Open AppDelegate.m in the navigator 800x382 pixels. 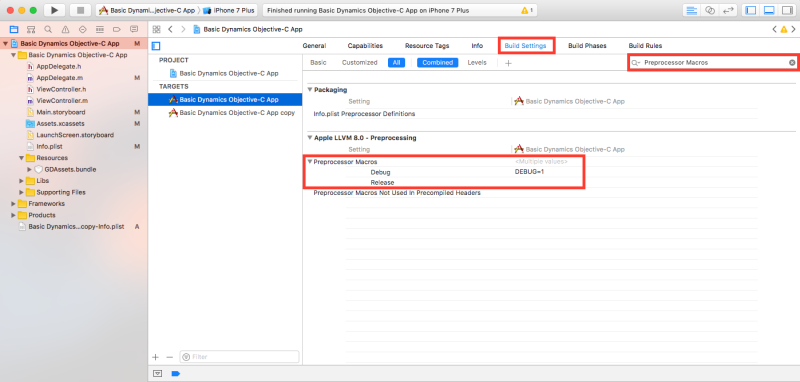click(x=59, y=78)
